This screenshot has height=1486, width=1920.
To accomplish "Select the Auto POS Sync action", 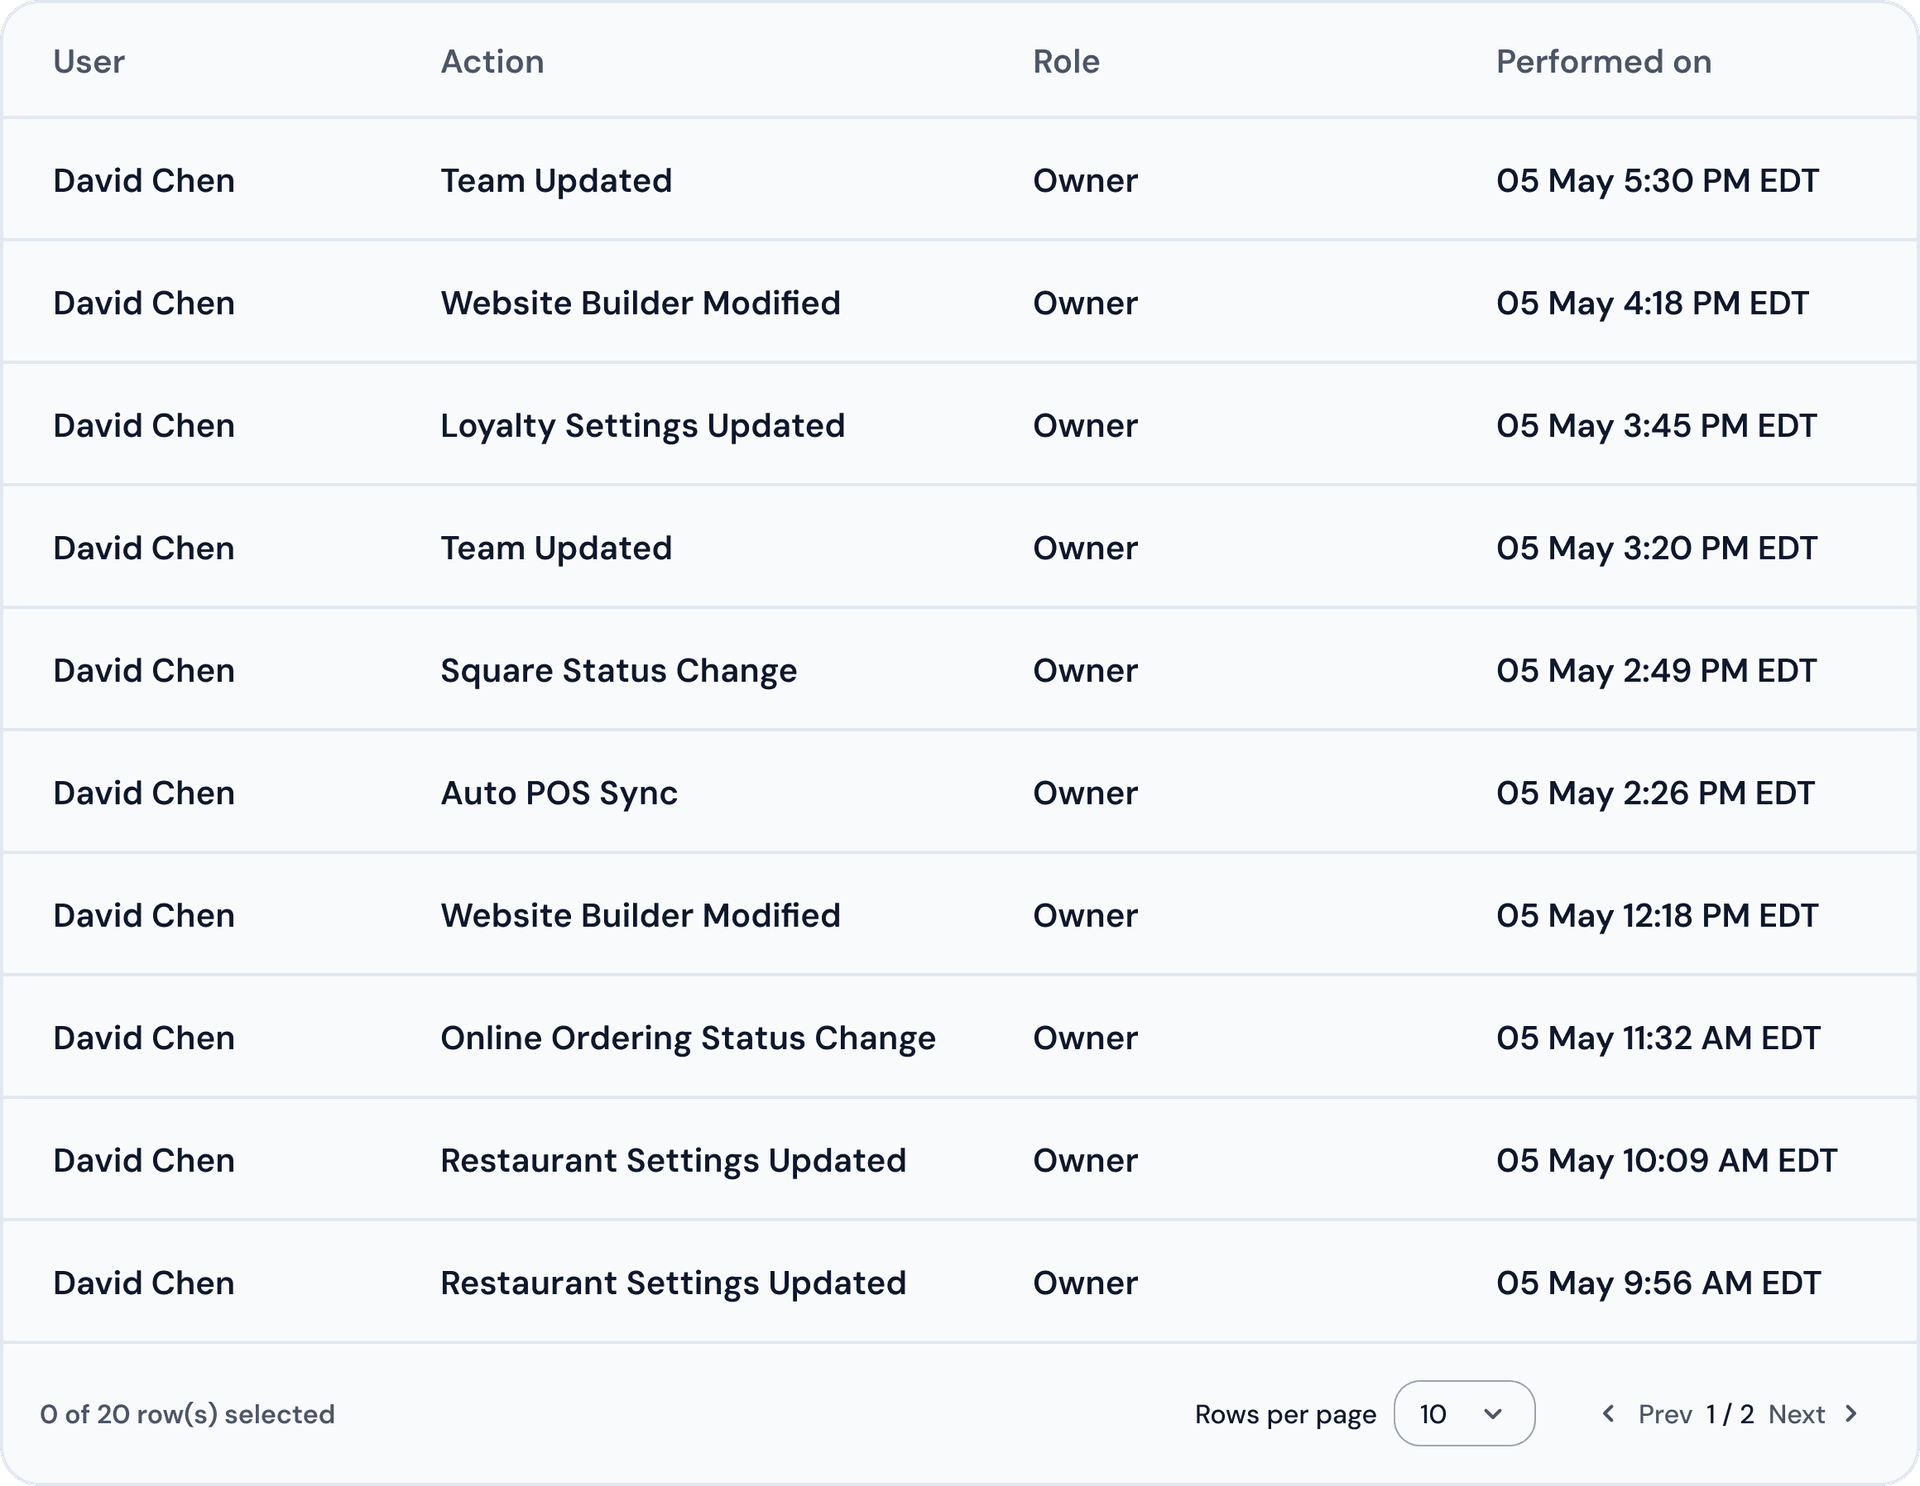I will click(x=559, y=793).
